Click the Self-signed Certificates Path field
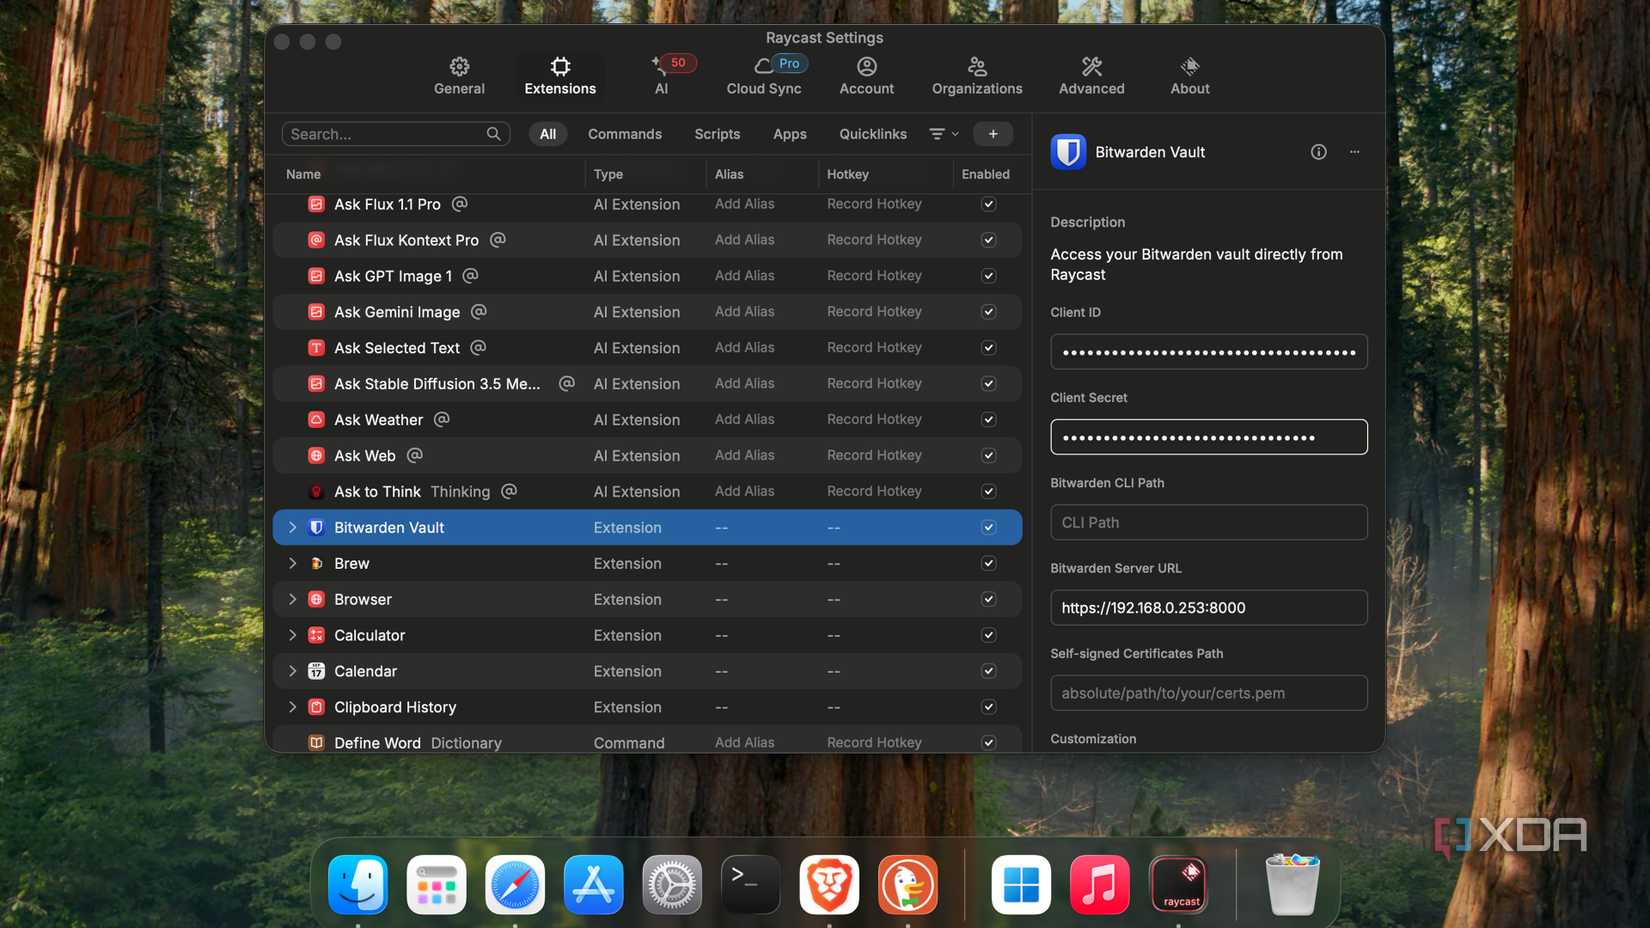Screen dimensions: 1650x928 tap(1208, 693)
